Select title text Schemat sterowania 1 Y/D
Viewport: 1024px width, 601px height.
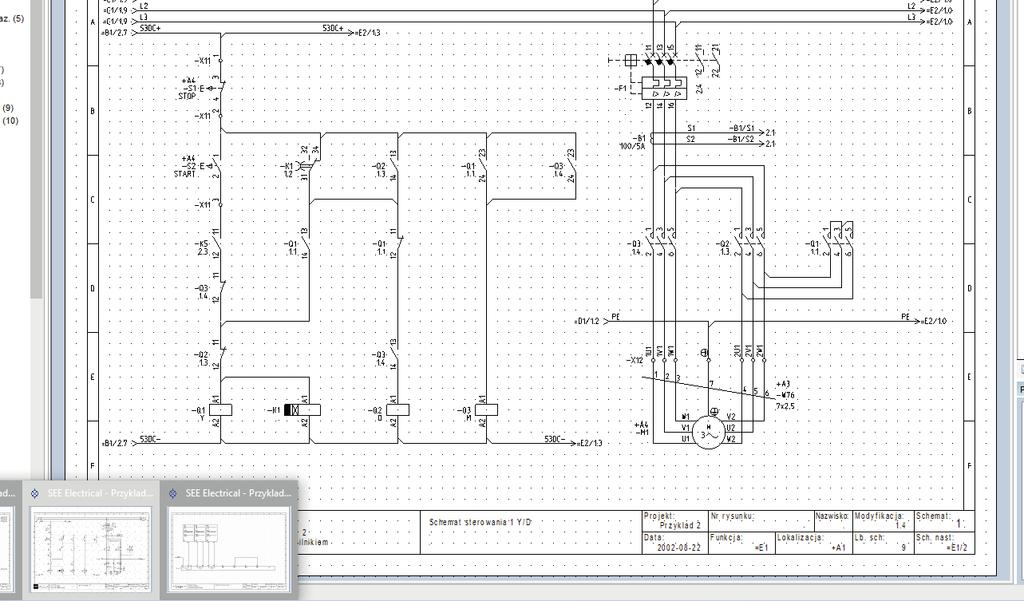pyautogui.click(x=481, y=522)
